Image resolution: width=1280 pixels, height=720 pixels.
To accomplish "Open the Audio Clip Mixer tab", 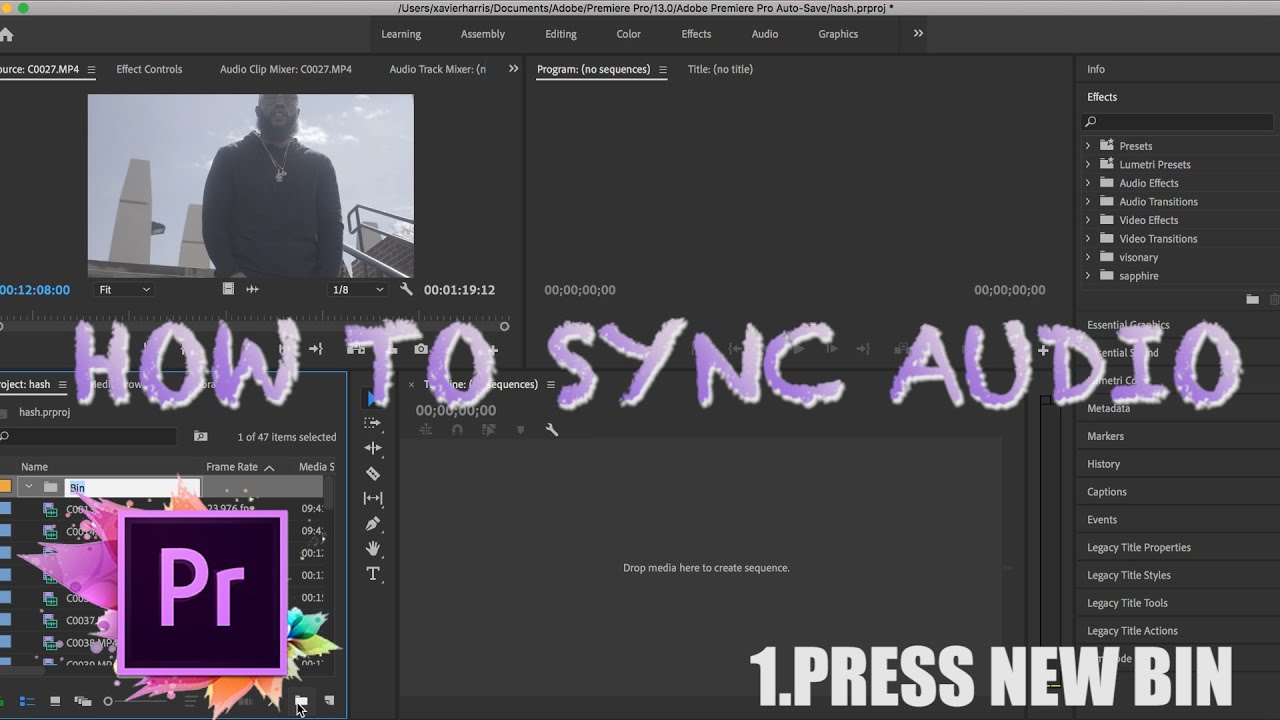I will coord(286,69).
